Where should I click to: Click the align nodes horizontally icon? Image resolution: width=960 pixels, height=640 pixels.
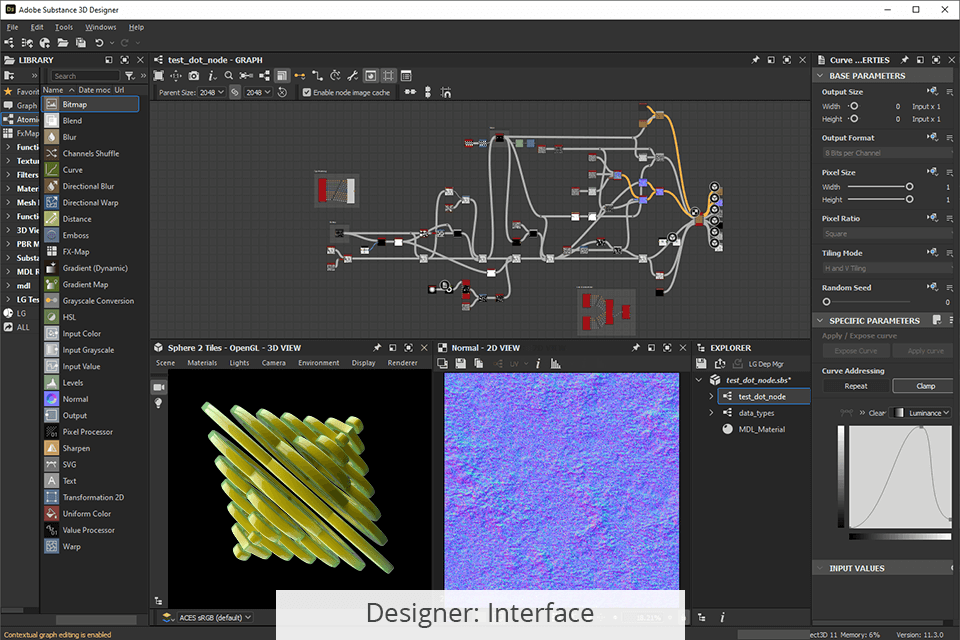pos(410,92)
